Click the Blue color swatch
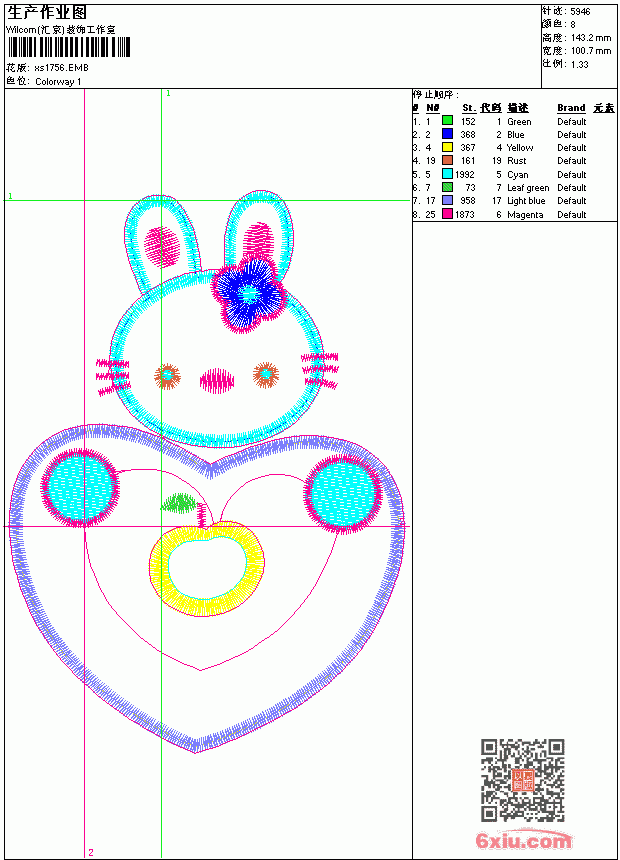Screen dimensions: 620x860 448,134
